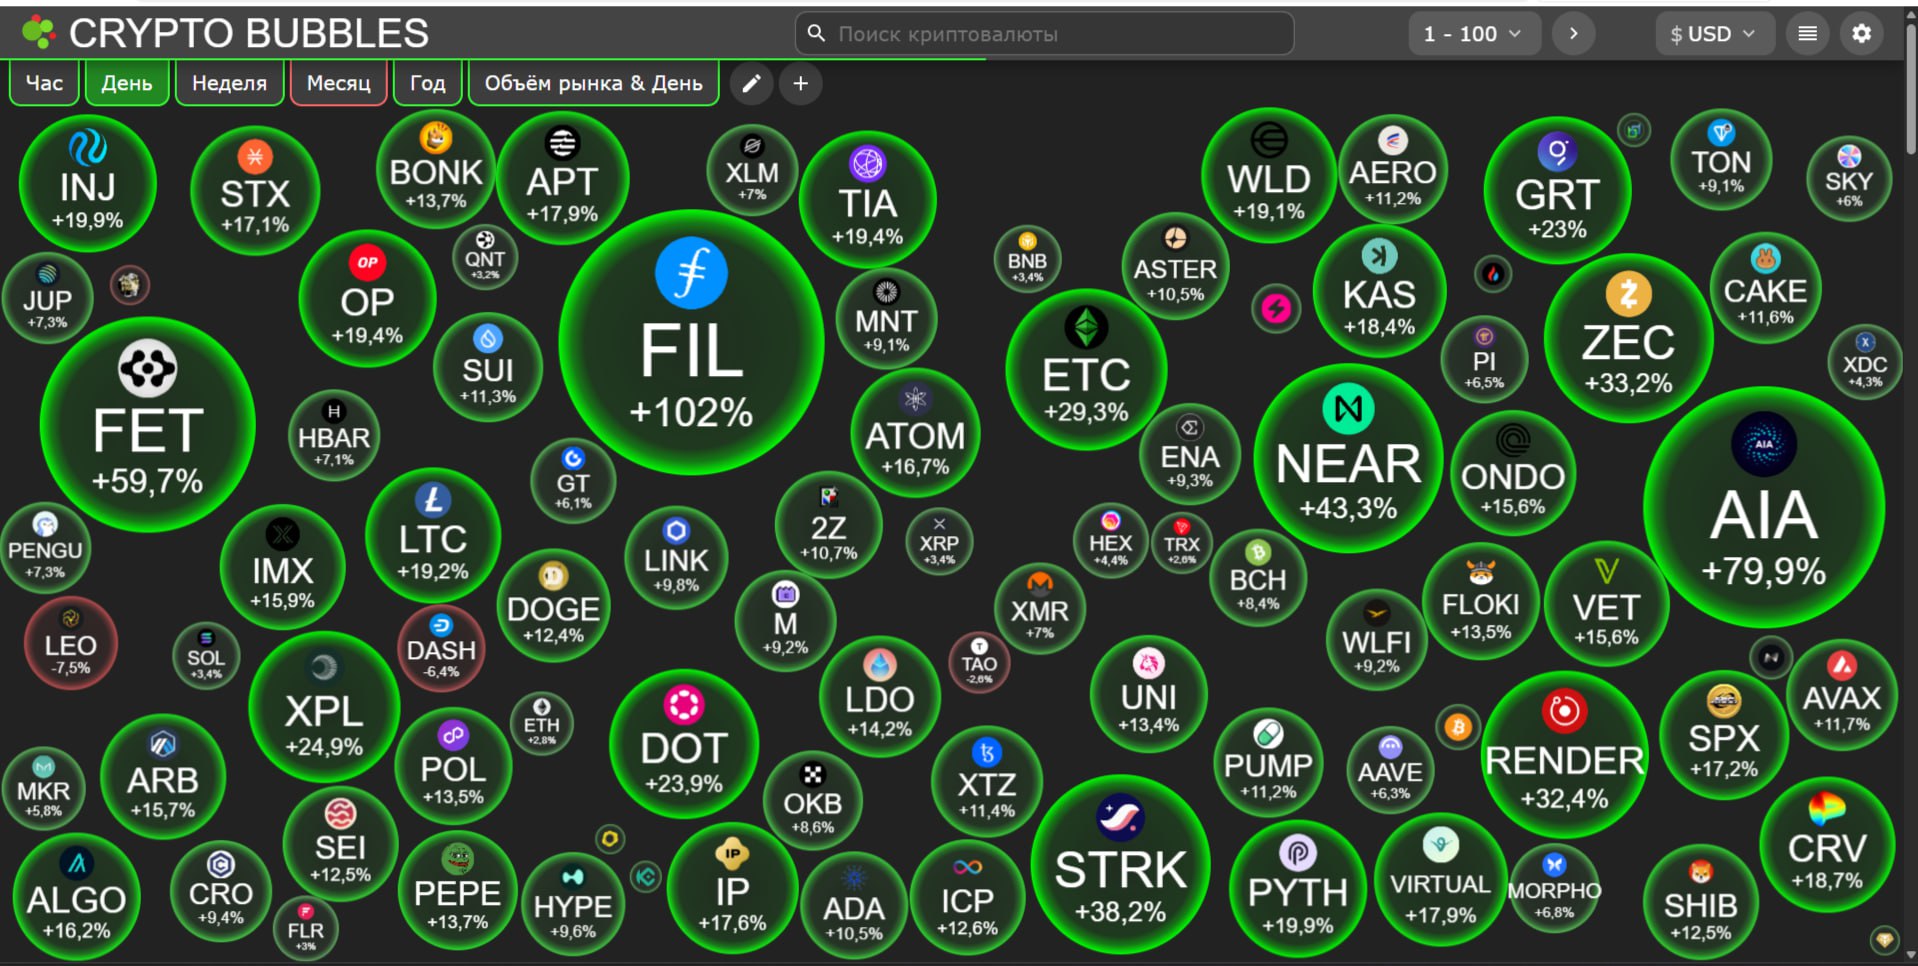Image resolution: width=1918 pixels, height=966 pixels.
Task: Select the XPL +24,9% bubble
Action: tap(324, 707)
